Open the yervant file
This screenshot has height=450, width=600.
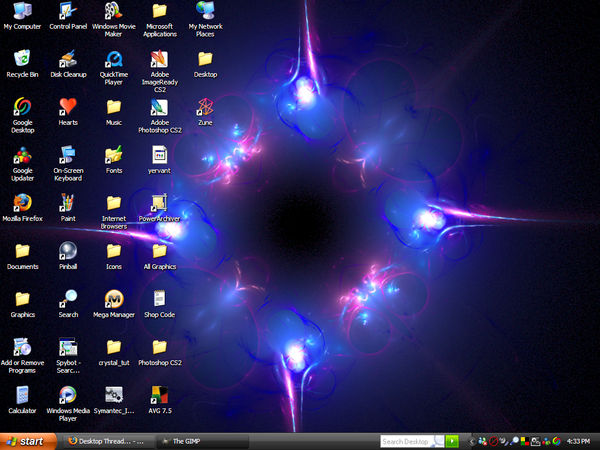click(x=160, y=160)
